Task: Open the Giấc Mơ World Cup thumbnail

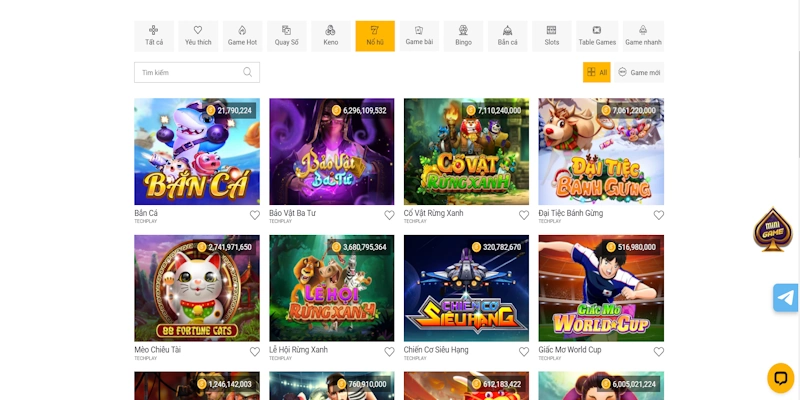Action: pos(601,288)
